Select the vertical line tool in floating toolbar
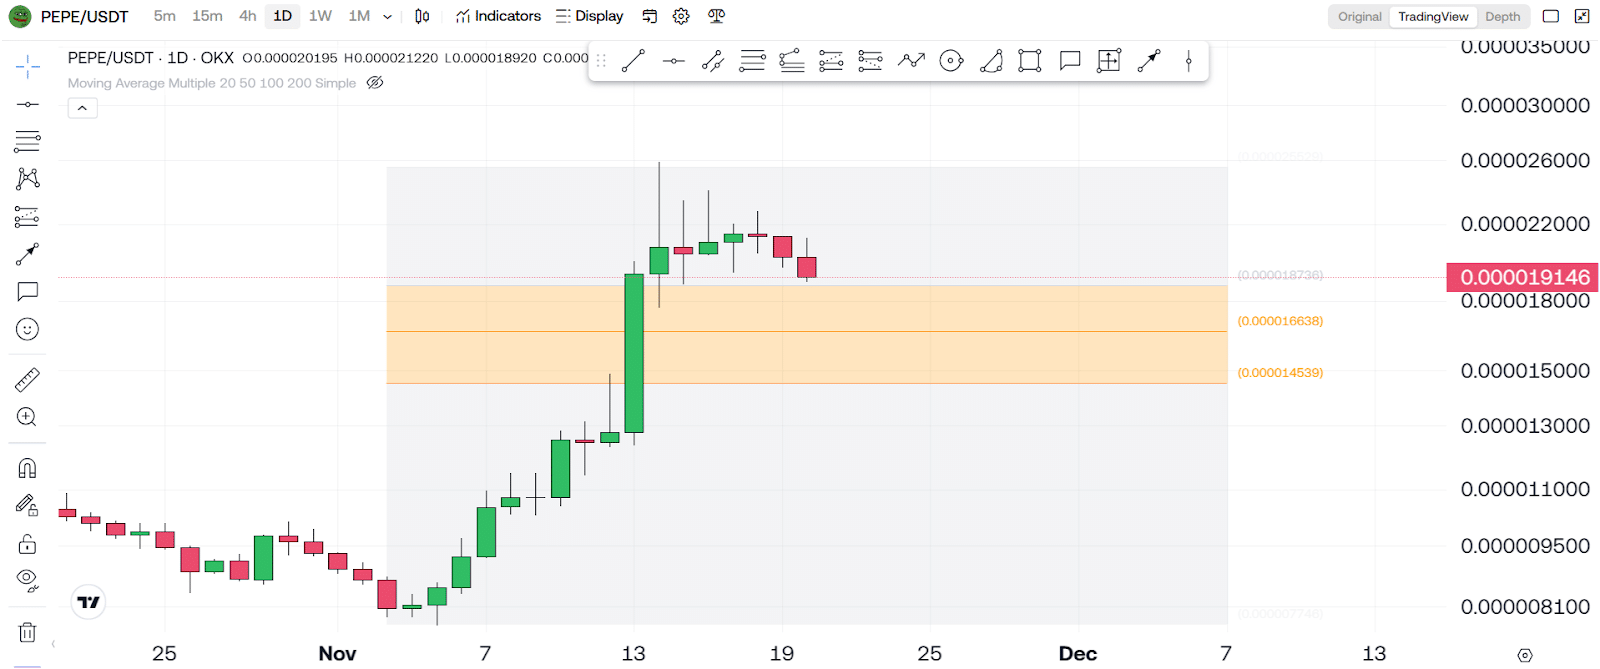This screenshot has height=669, width=1600. click(x=1188, y=61)
